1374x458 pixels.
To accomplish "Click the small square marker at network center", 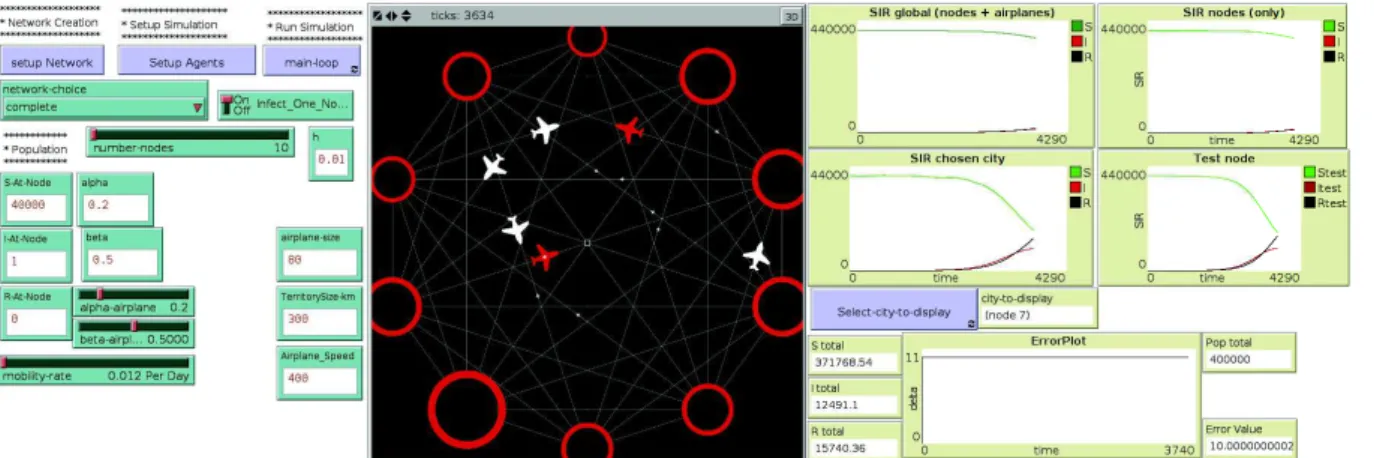I will coord(587,243).
